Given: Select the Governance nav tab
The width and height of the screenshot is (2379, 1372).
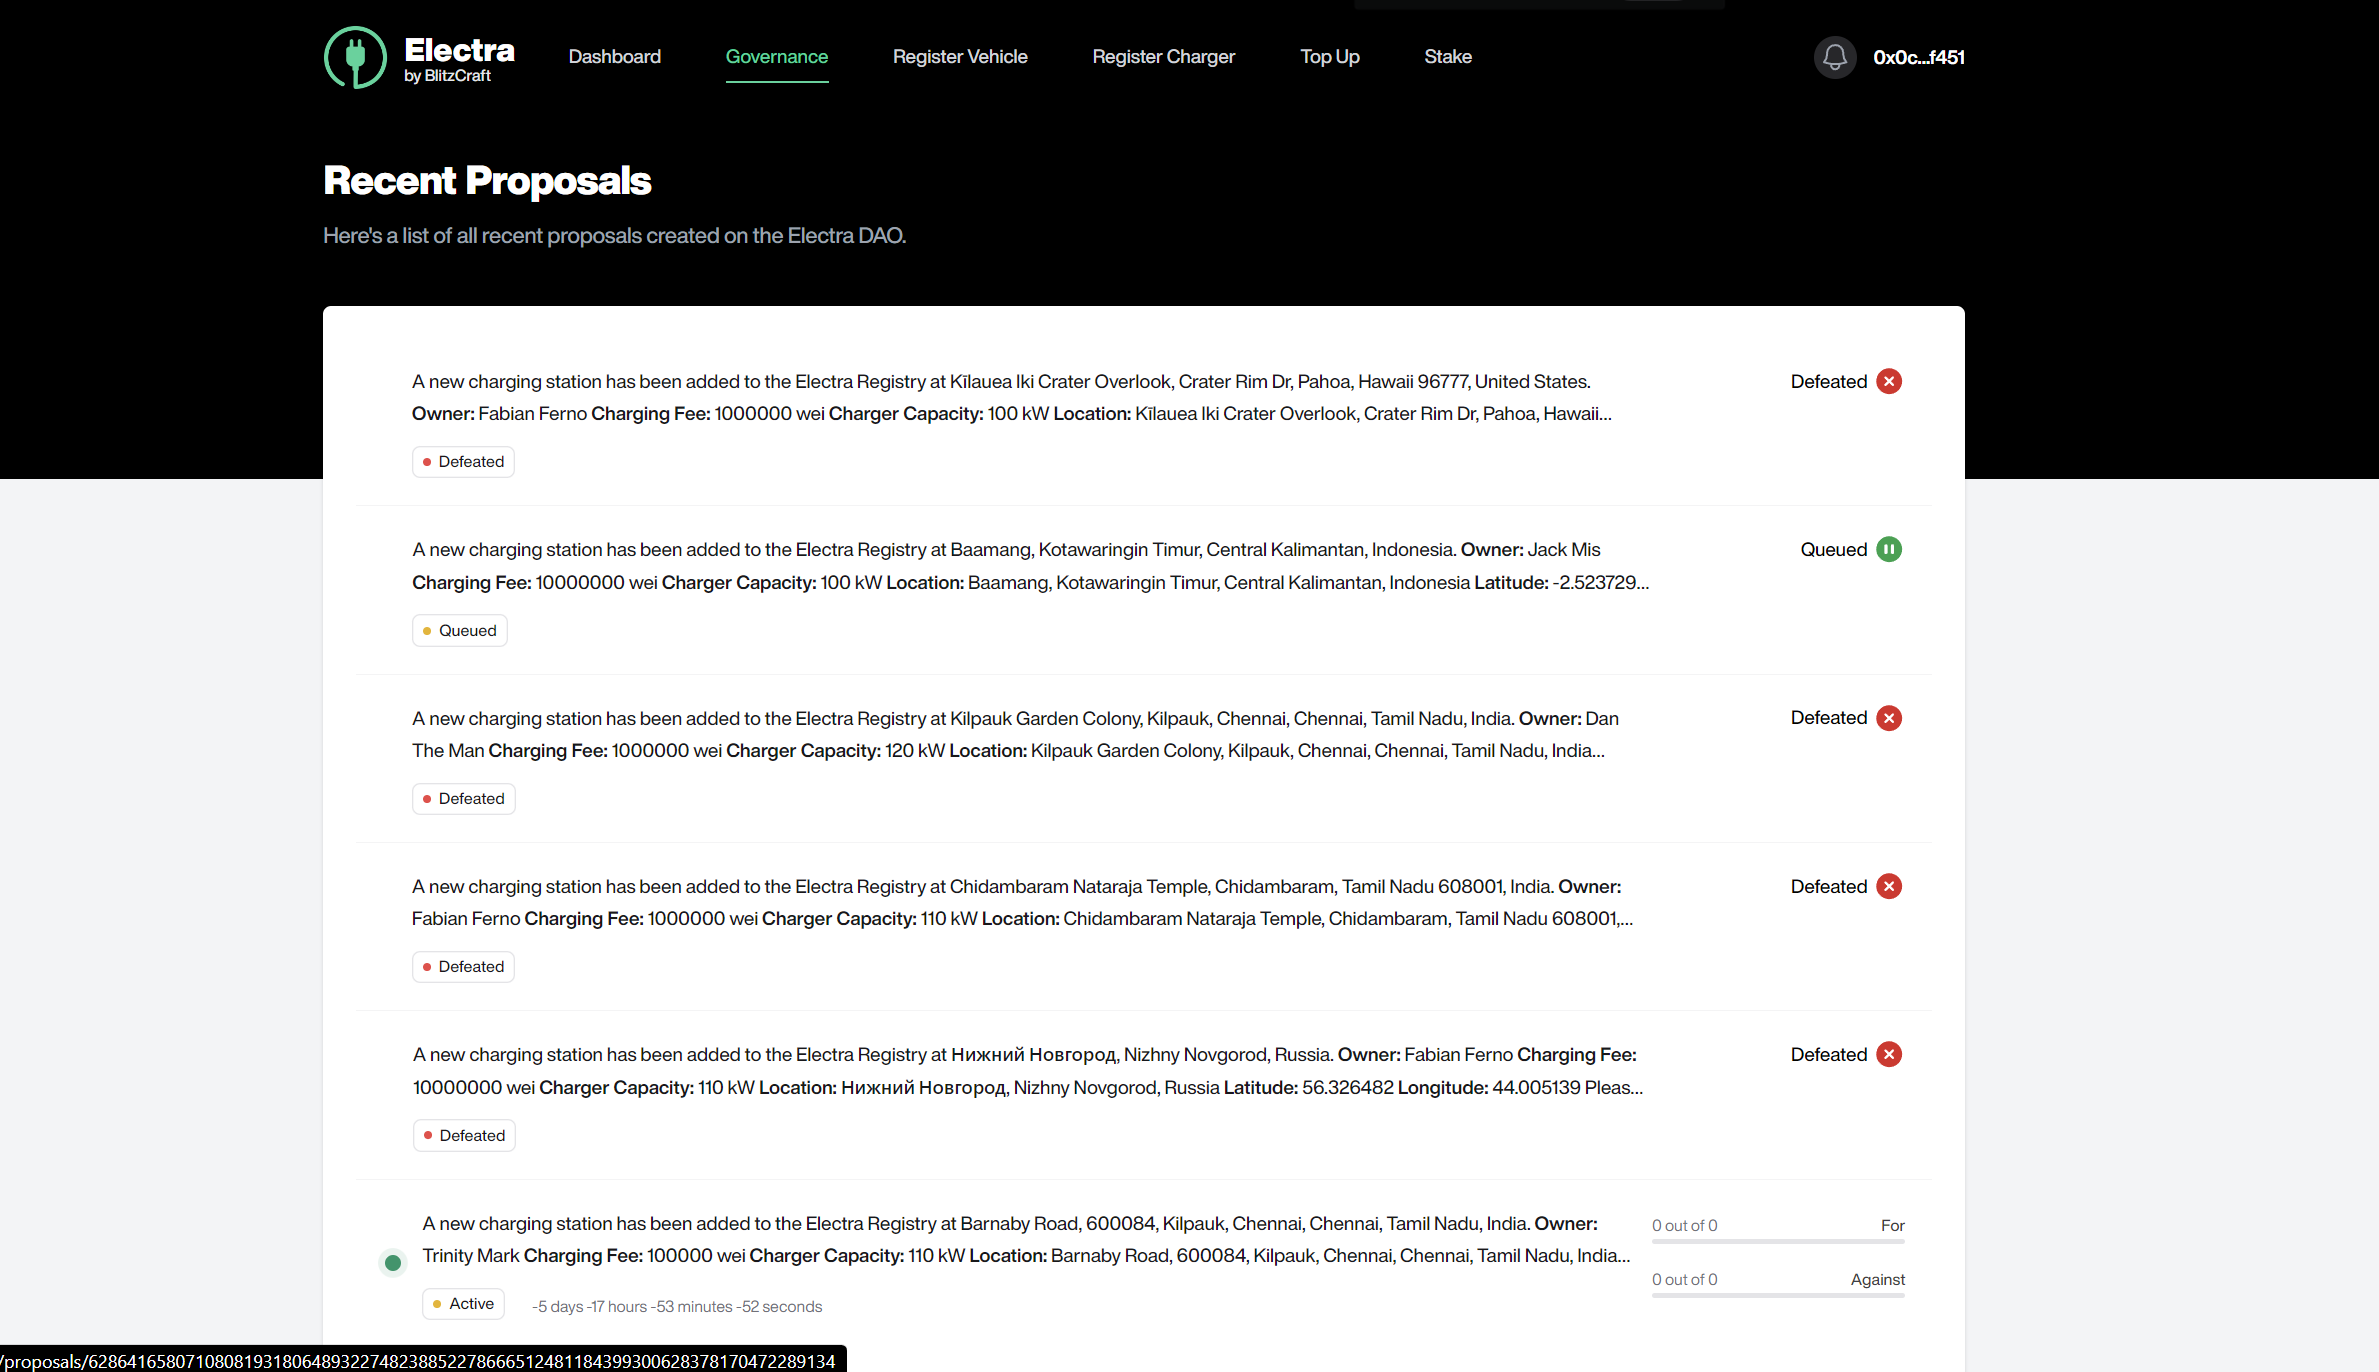Looking at the screenshot, I should (776, 57).
